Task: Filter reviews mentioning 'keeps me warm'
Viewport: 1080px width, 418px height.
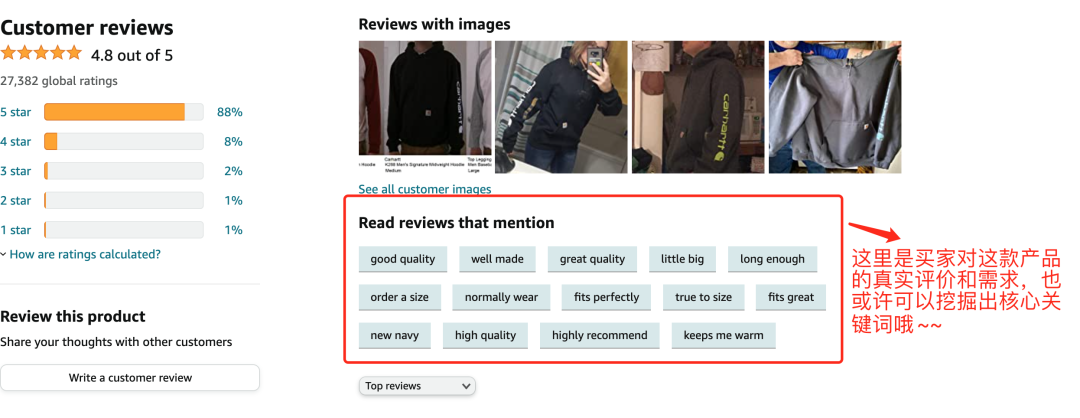Action: tap(723, 335)
